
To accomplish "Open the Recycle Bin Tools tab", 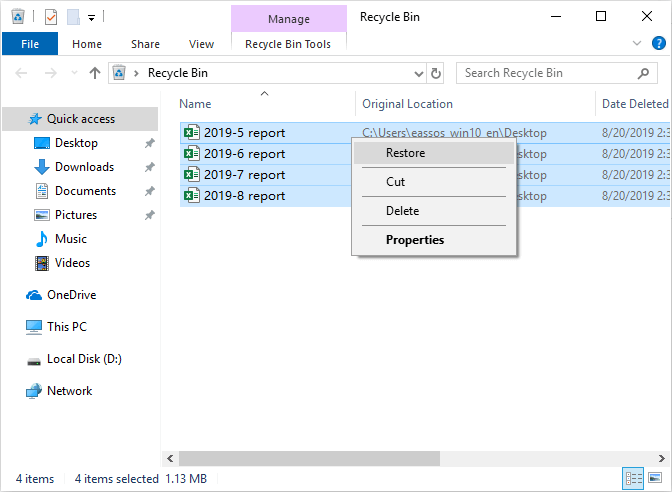I will click(288, 44).
